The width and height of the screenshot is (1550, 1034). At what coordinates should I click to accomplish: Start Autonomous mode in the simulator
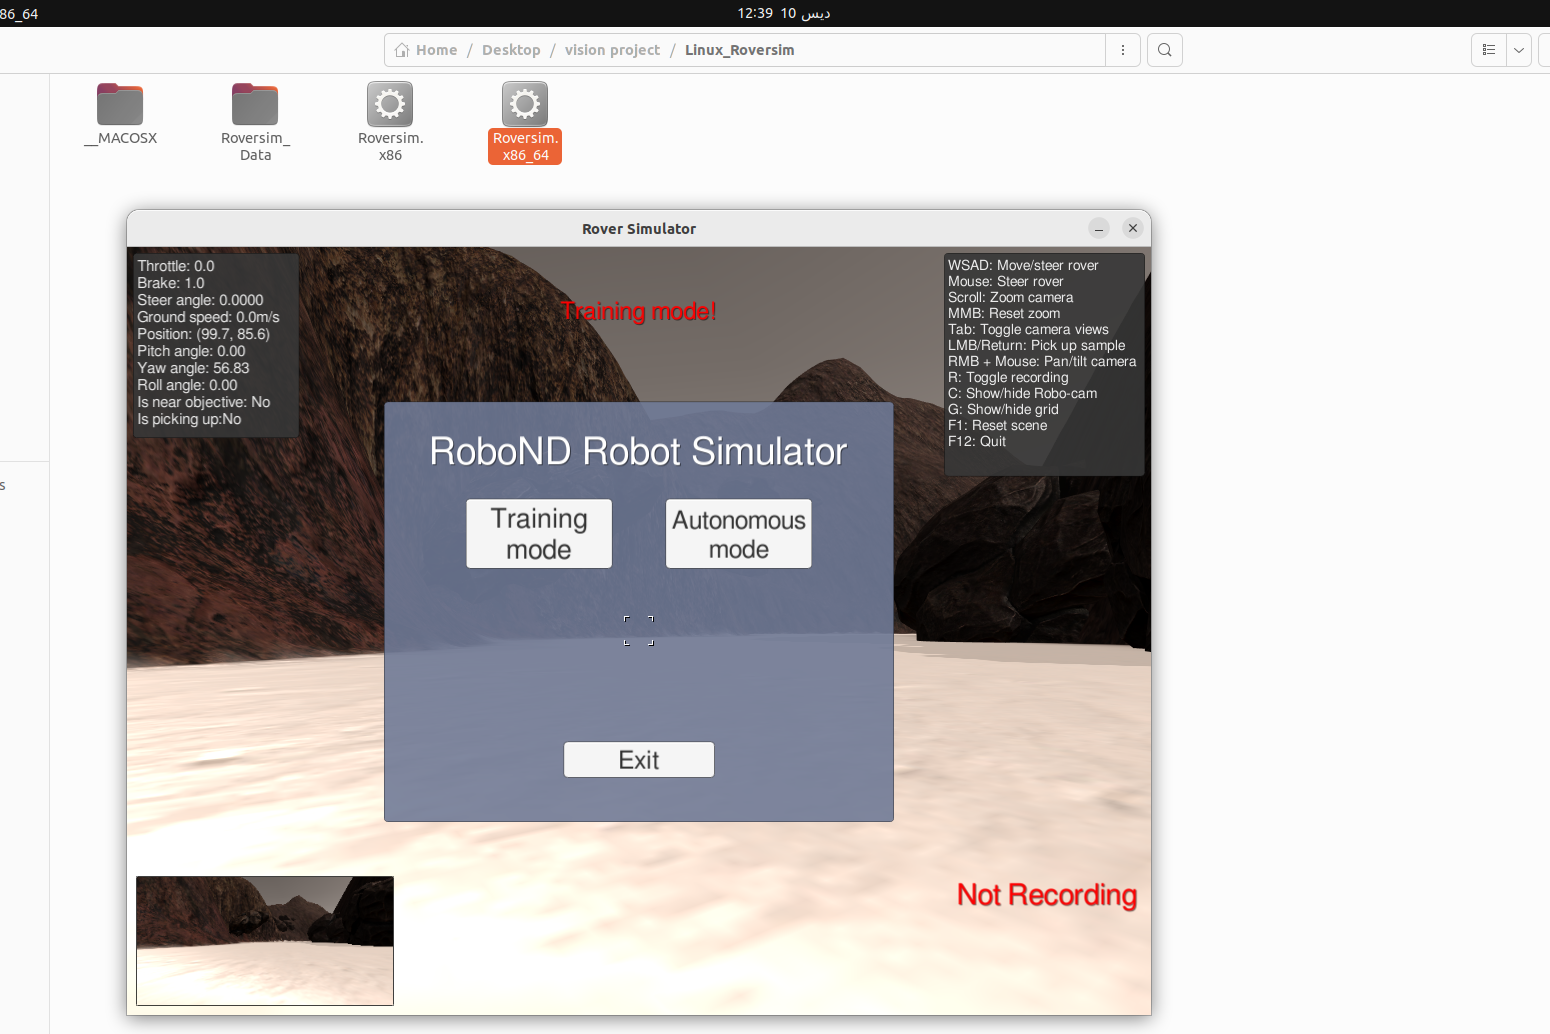(x=739, y=534)
